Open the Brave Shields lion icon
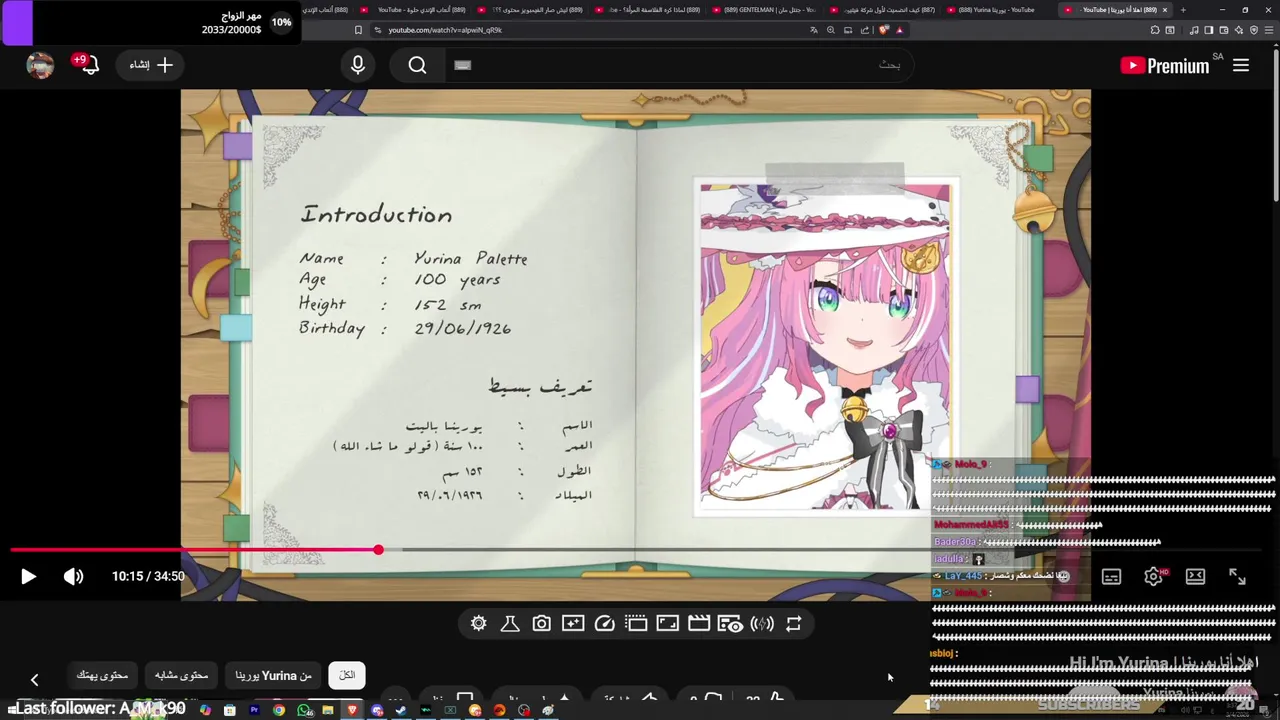The width and height of the screenshot is (1280, 720). 883,30
